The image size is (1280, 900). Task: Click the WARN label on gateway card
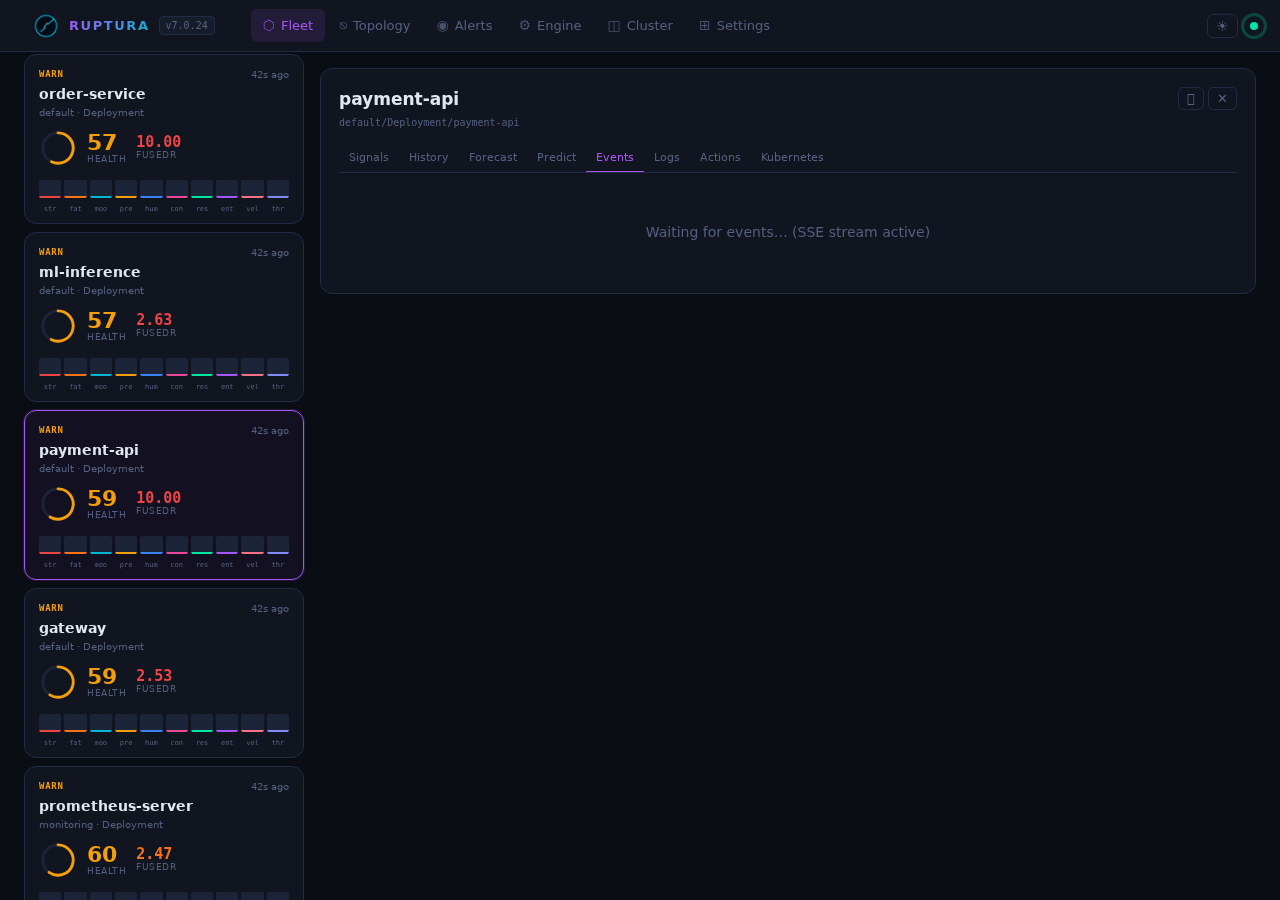click(51, 608)
